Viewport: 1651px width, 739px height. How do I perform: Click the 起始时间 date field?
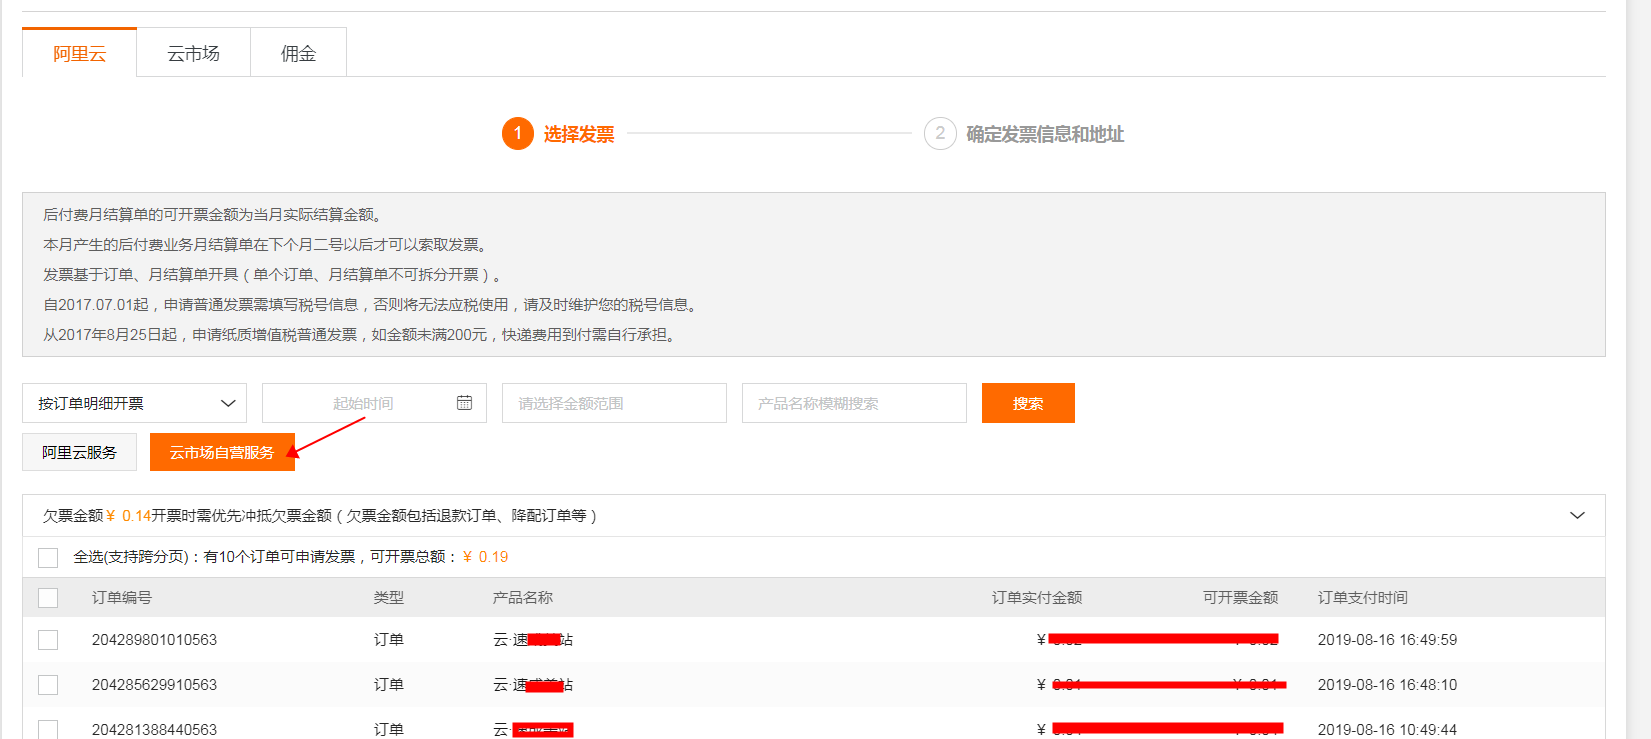click(x=374, y=403)
